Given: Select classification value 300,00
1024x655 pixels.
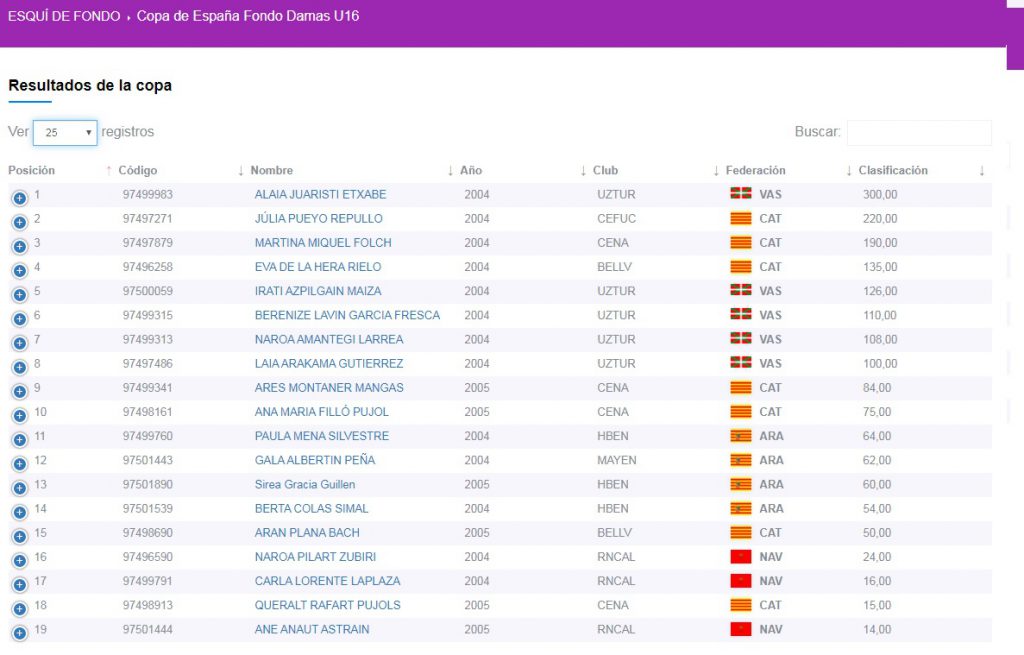Looking at the screenshot, I should click(880, 194).
